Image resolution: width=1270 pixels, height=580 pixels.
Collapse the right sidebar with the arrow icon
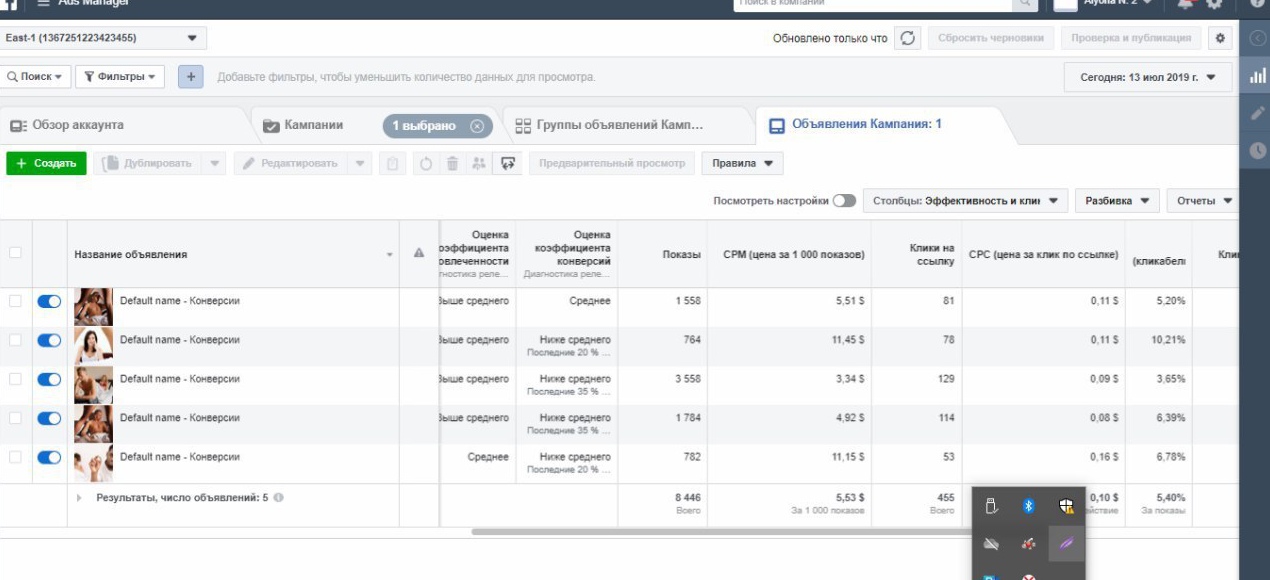[1256, 38]
